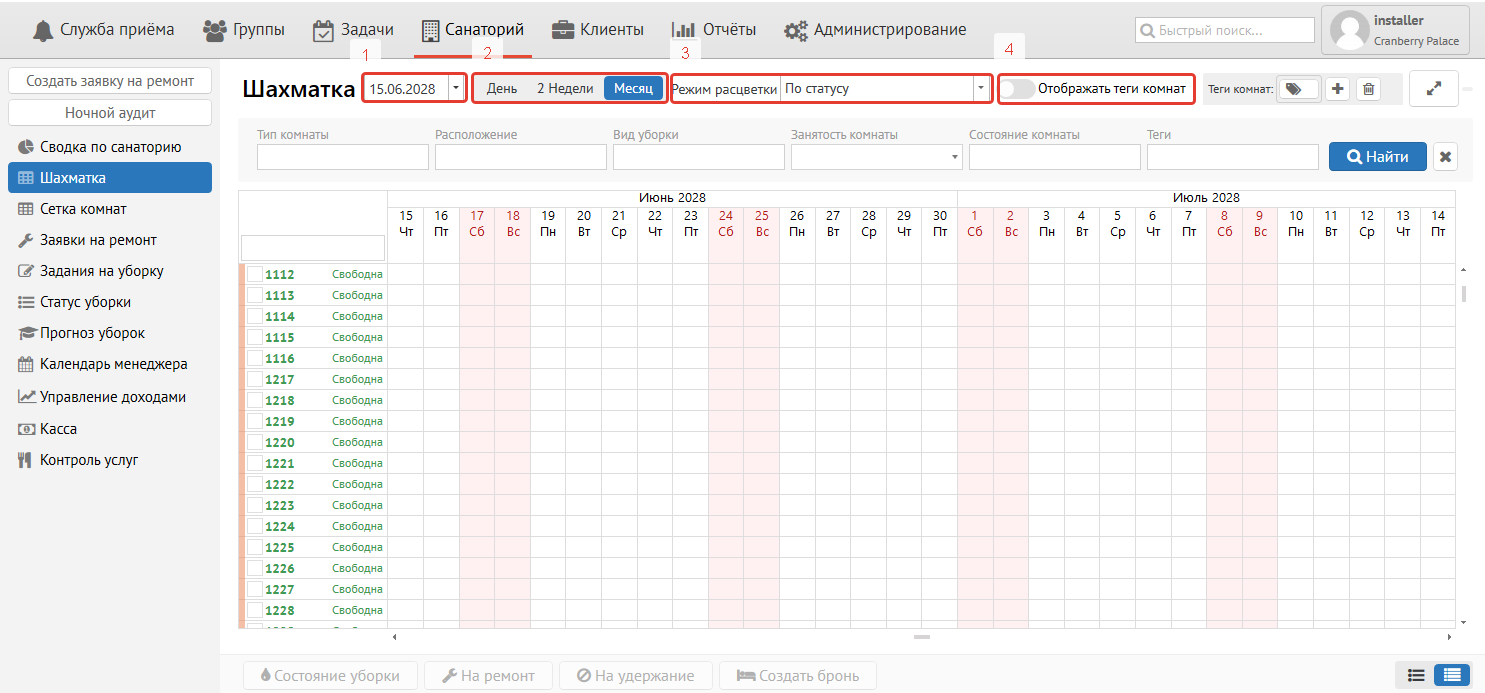This screenshot has width=1485, height=693.
Task: Click horizontal scrollbar thumb of chessboard
Action: 921,637
